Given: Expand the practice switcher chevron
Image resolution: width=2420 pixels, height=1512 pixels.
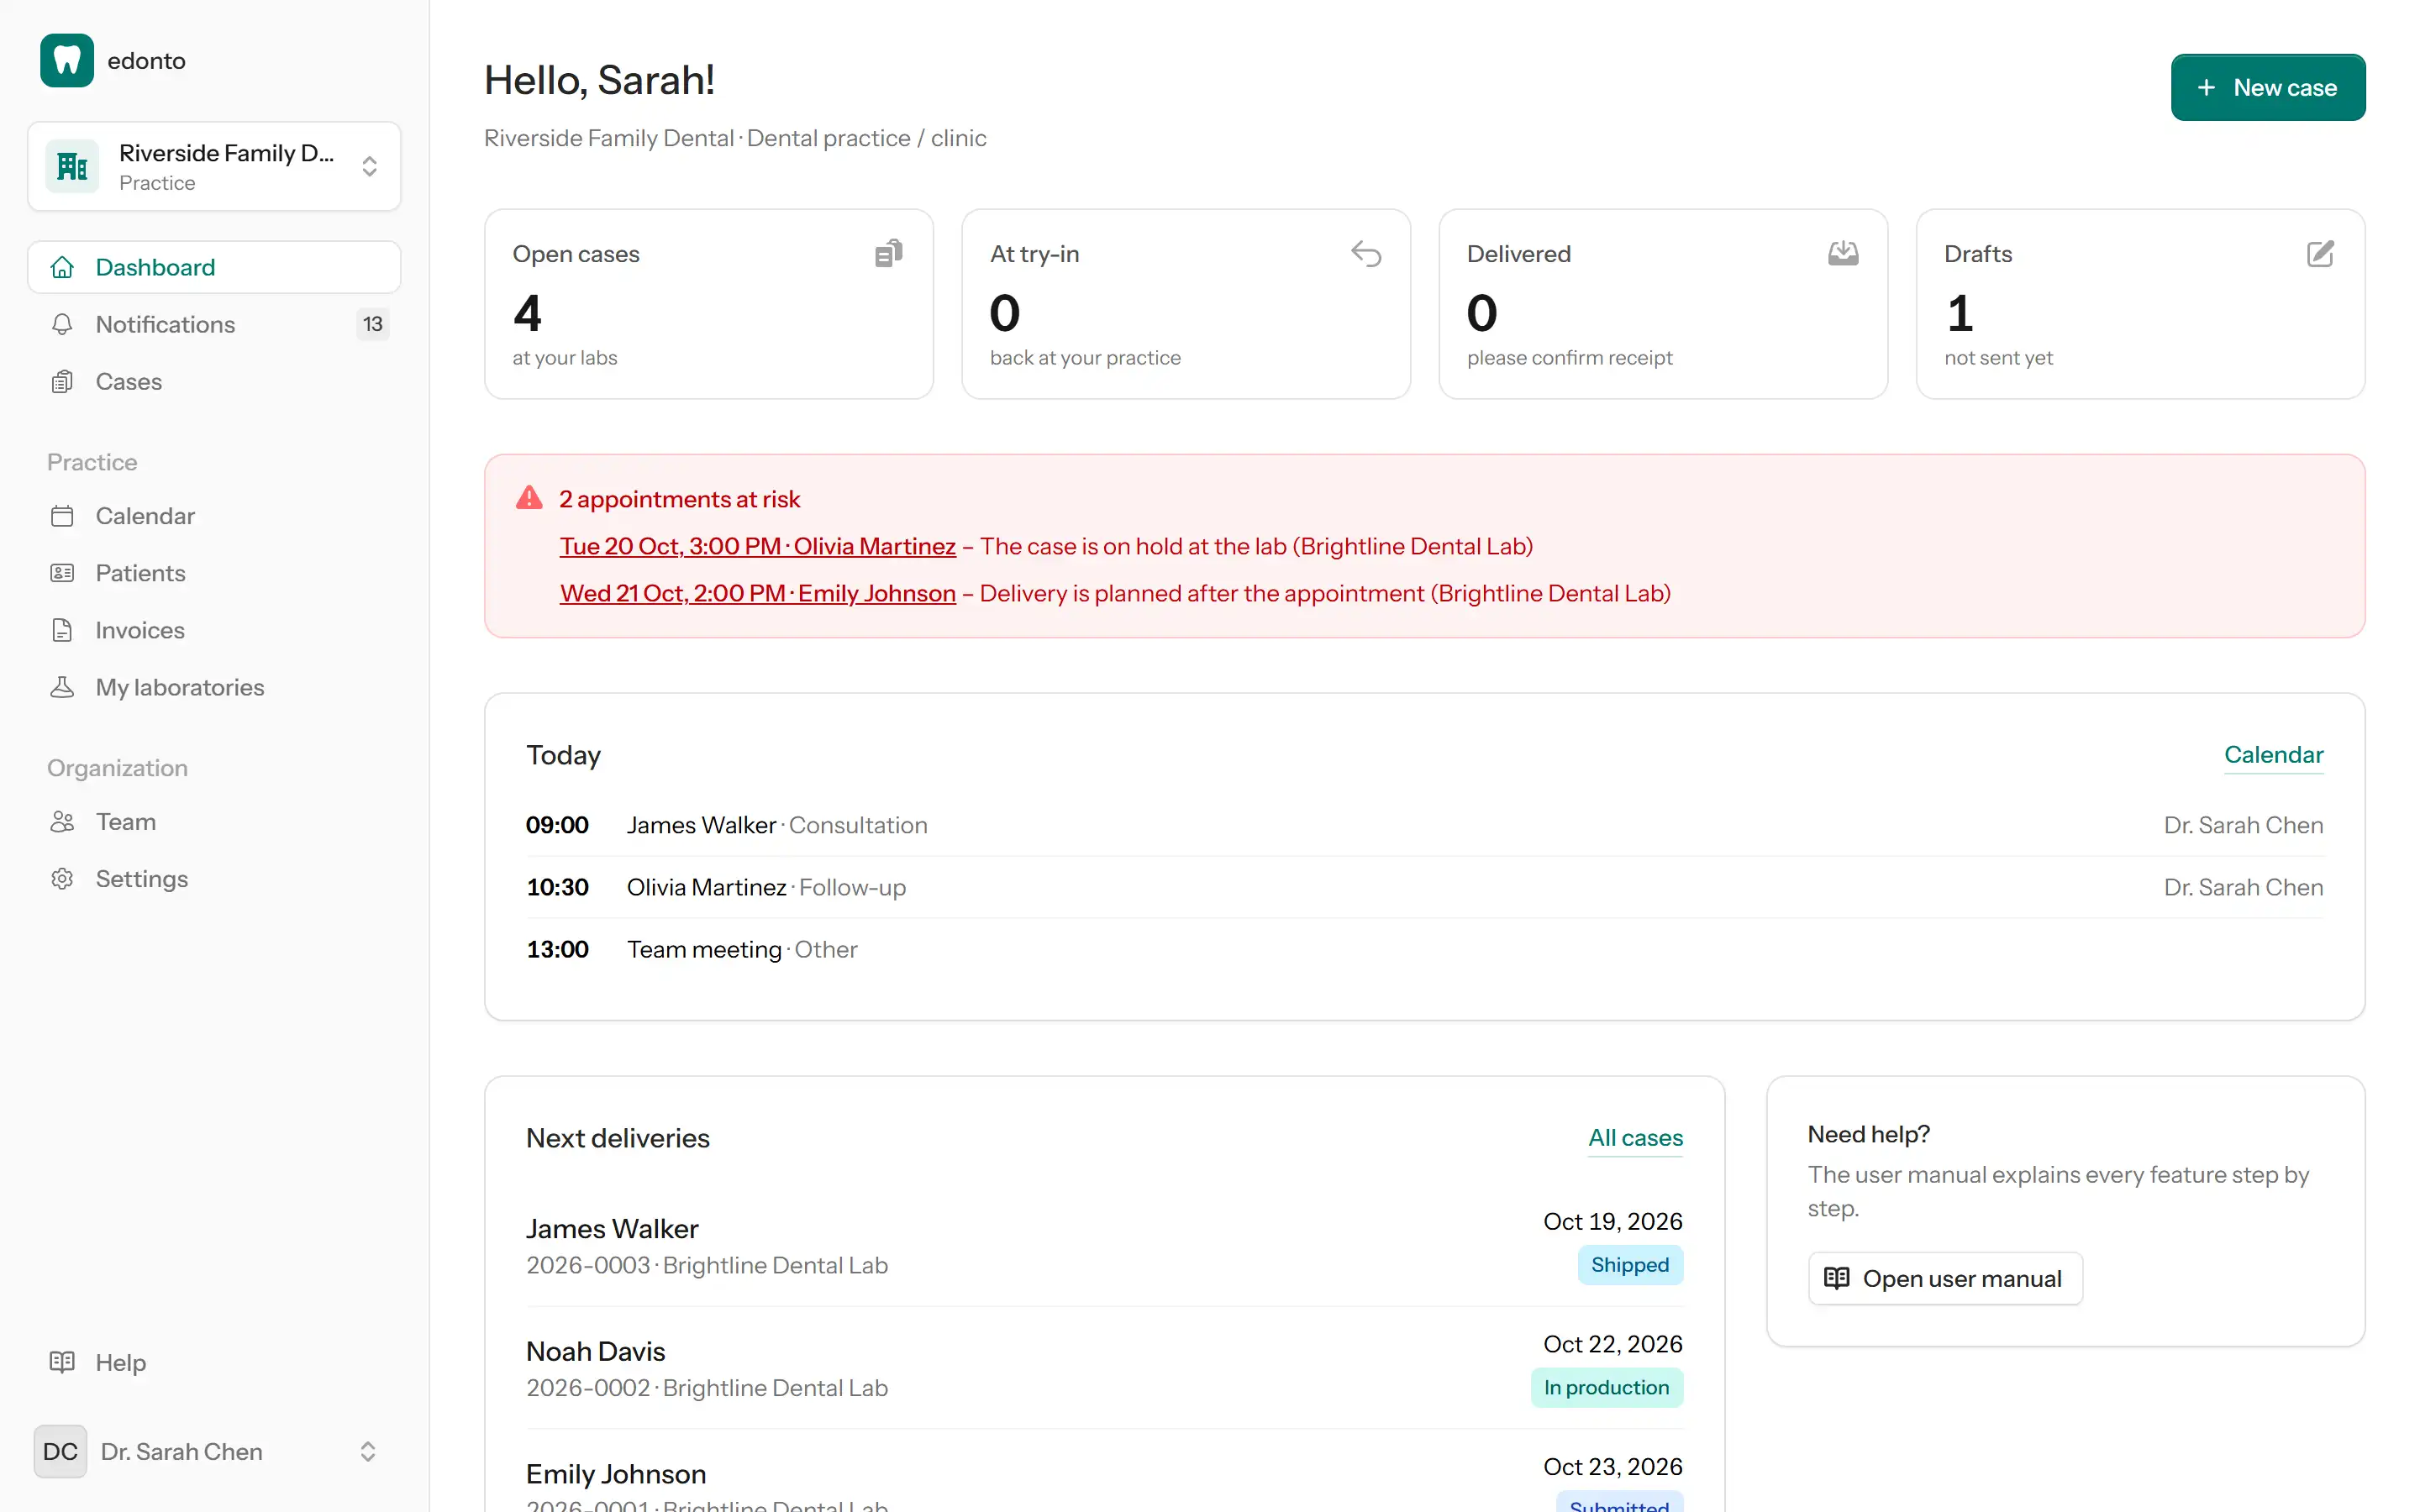Looking at the screenshot, I should click(369, 166).
